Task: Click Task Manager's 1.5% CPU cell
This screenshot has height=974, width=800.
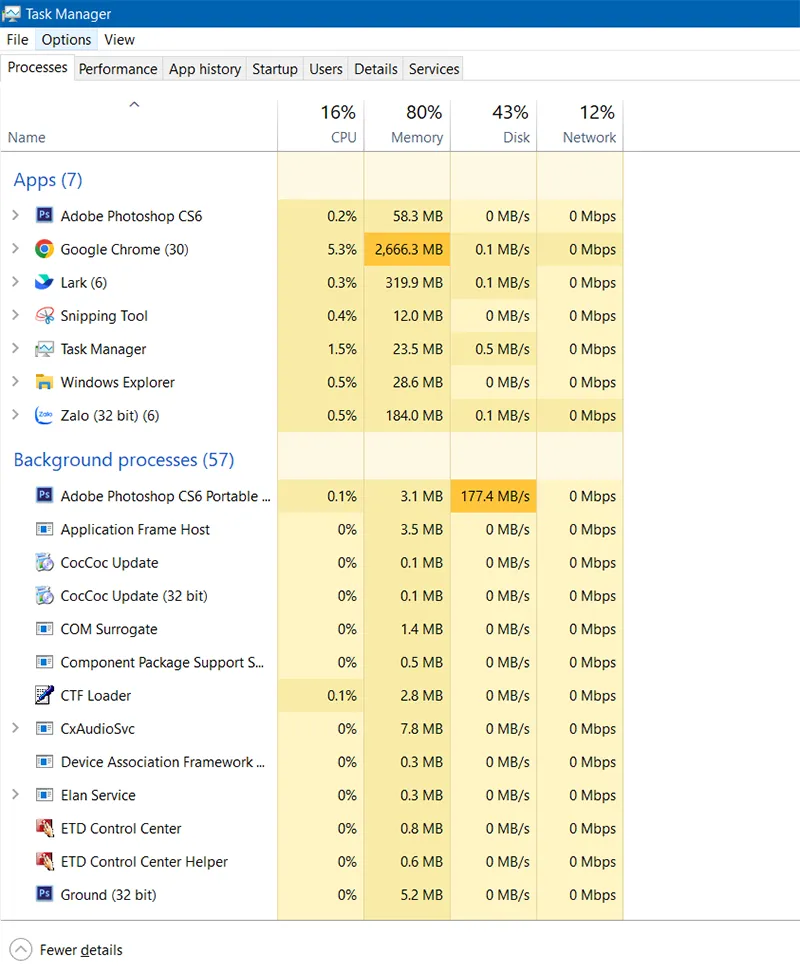Action: point(320,349)
